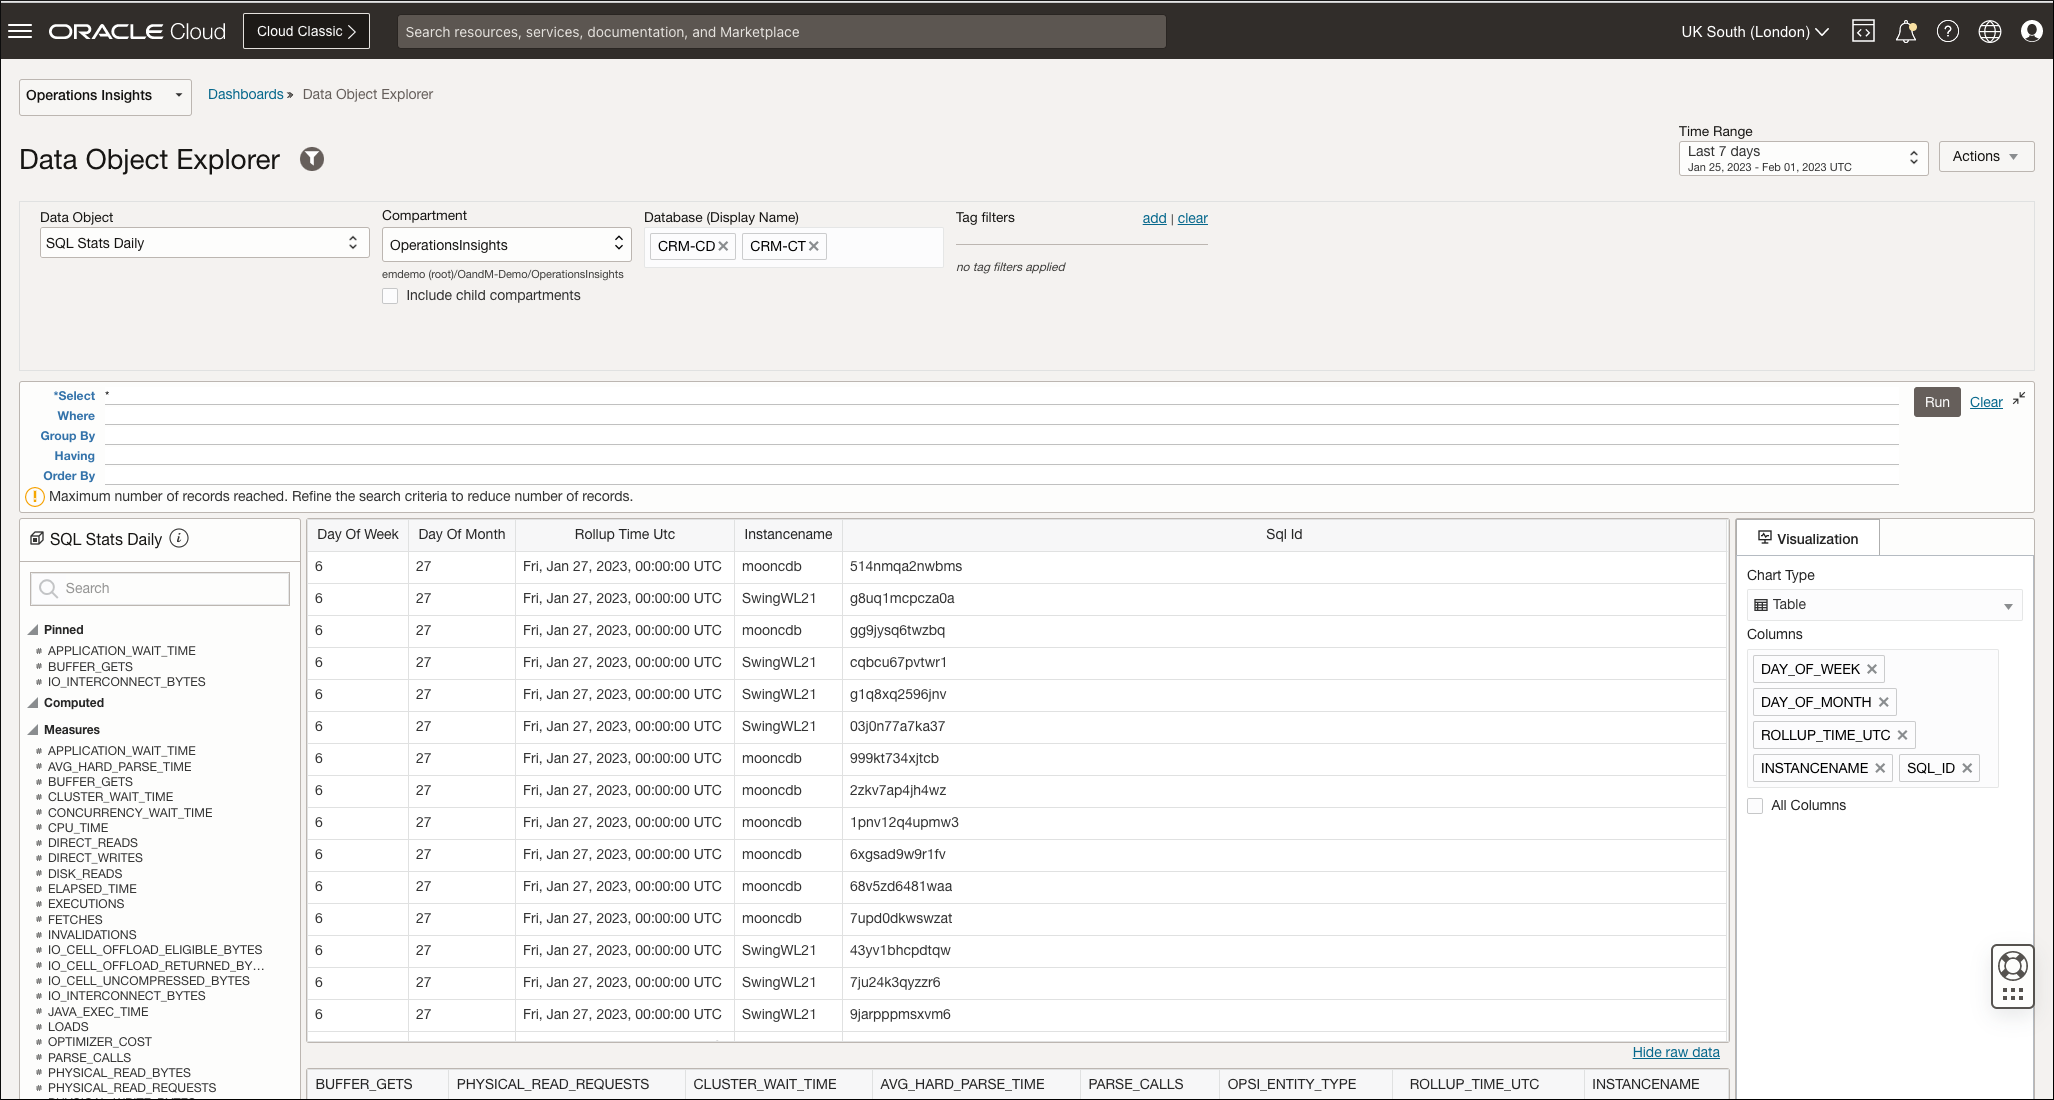Check the All Columns checkbox
The width and height of the screenshot is (2054, 1100).
tap(1755, 806)
